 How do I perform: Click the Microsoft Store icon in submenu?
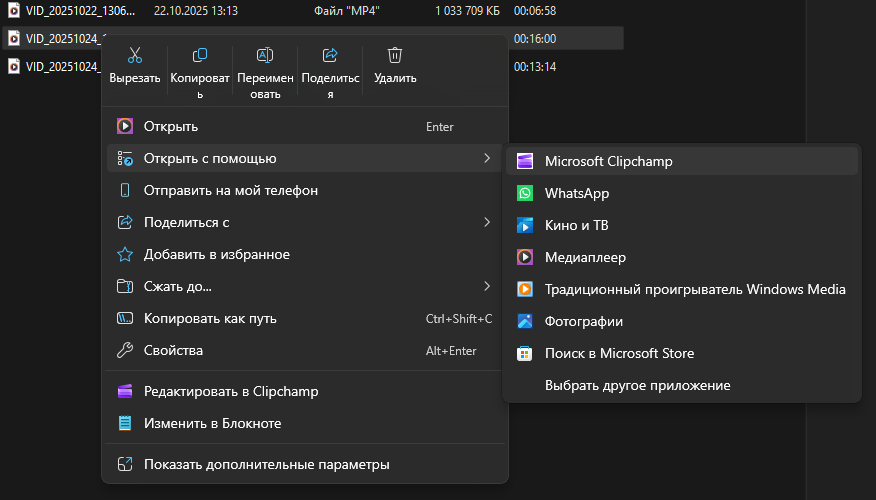point(525,353)
